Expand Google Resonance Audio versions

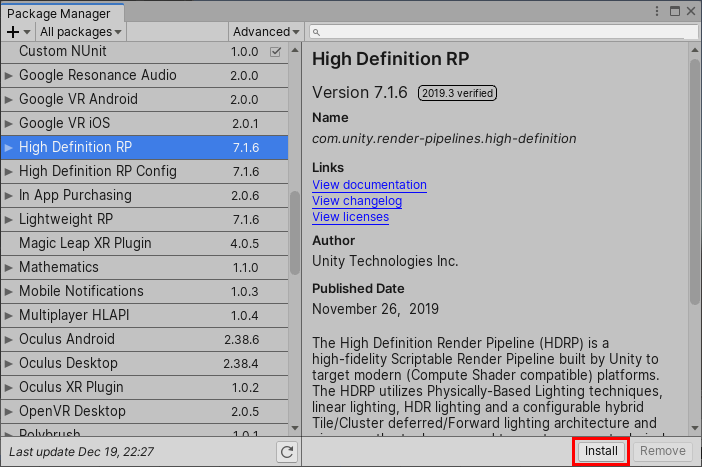(9, 76)
